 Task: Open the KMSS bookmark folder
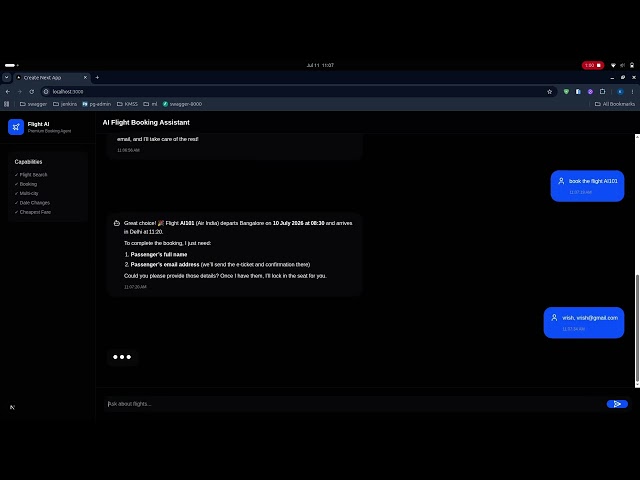click(x=127, y=104)
